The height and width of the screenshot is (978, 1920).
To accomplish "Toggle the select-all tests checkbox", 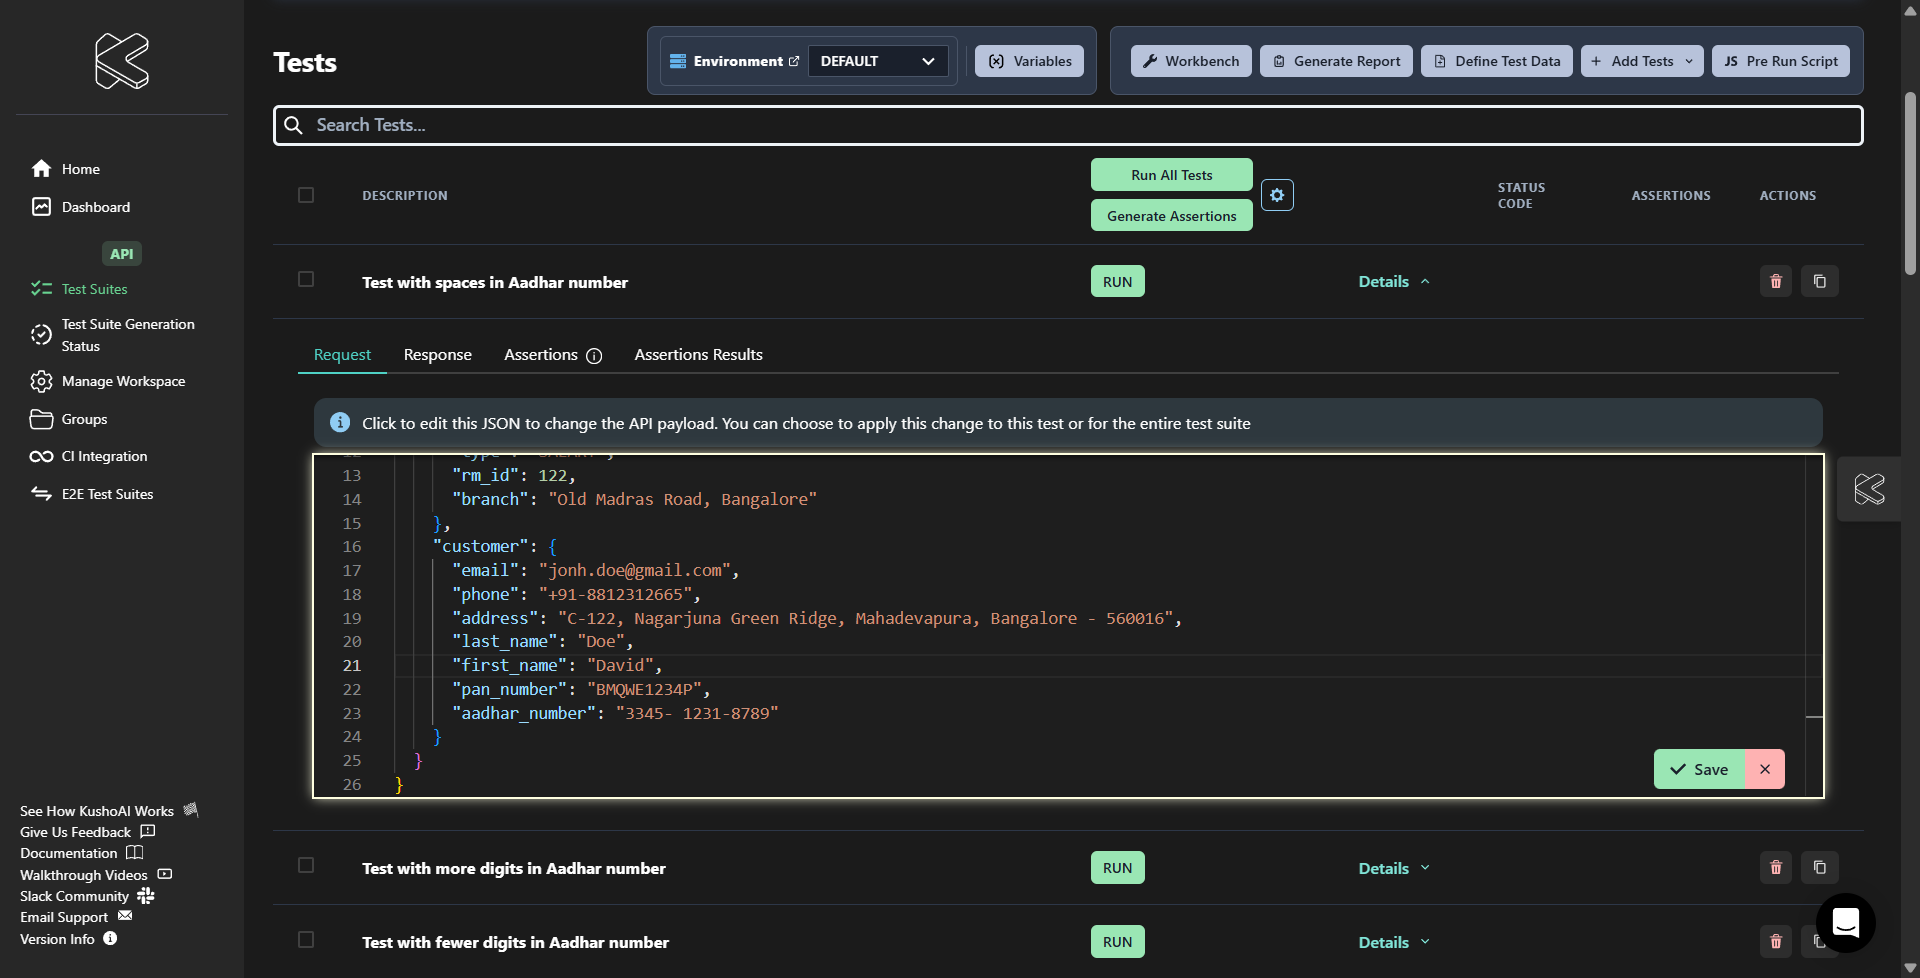I will coord(306,195).
